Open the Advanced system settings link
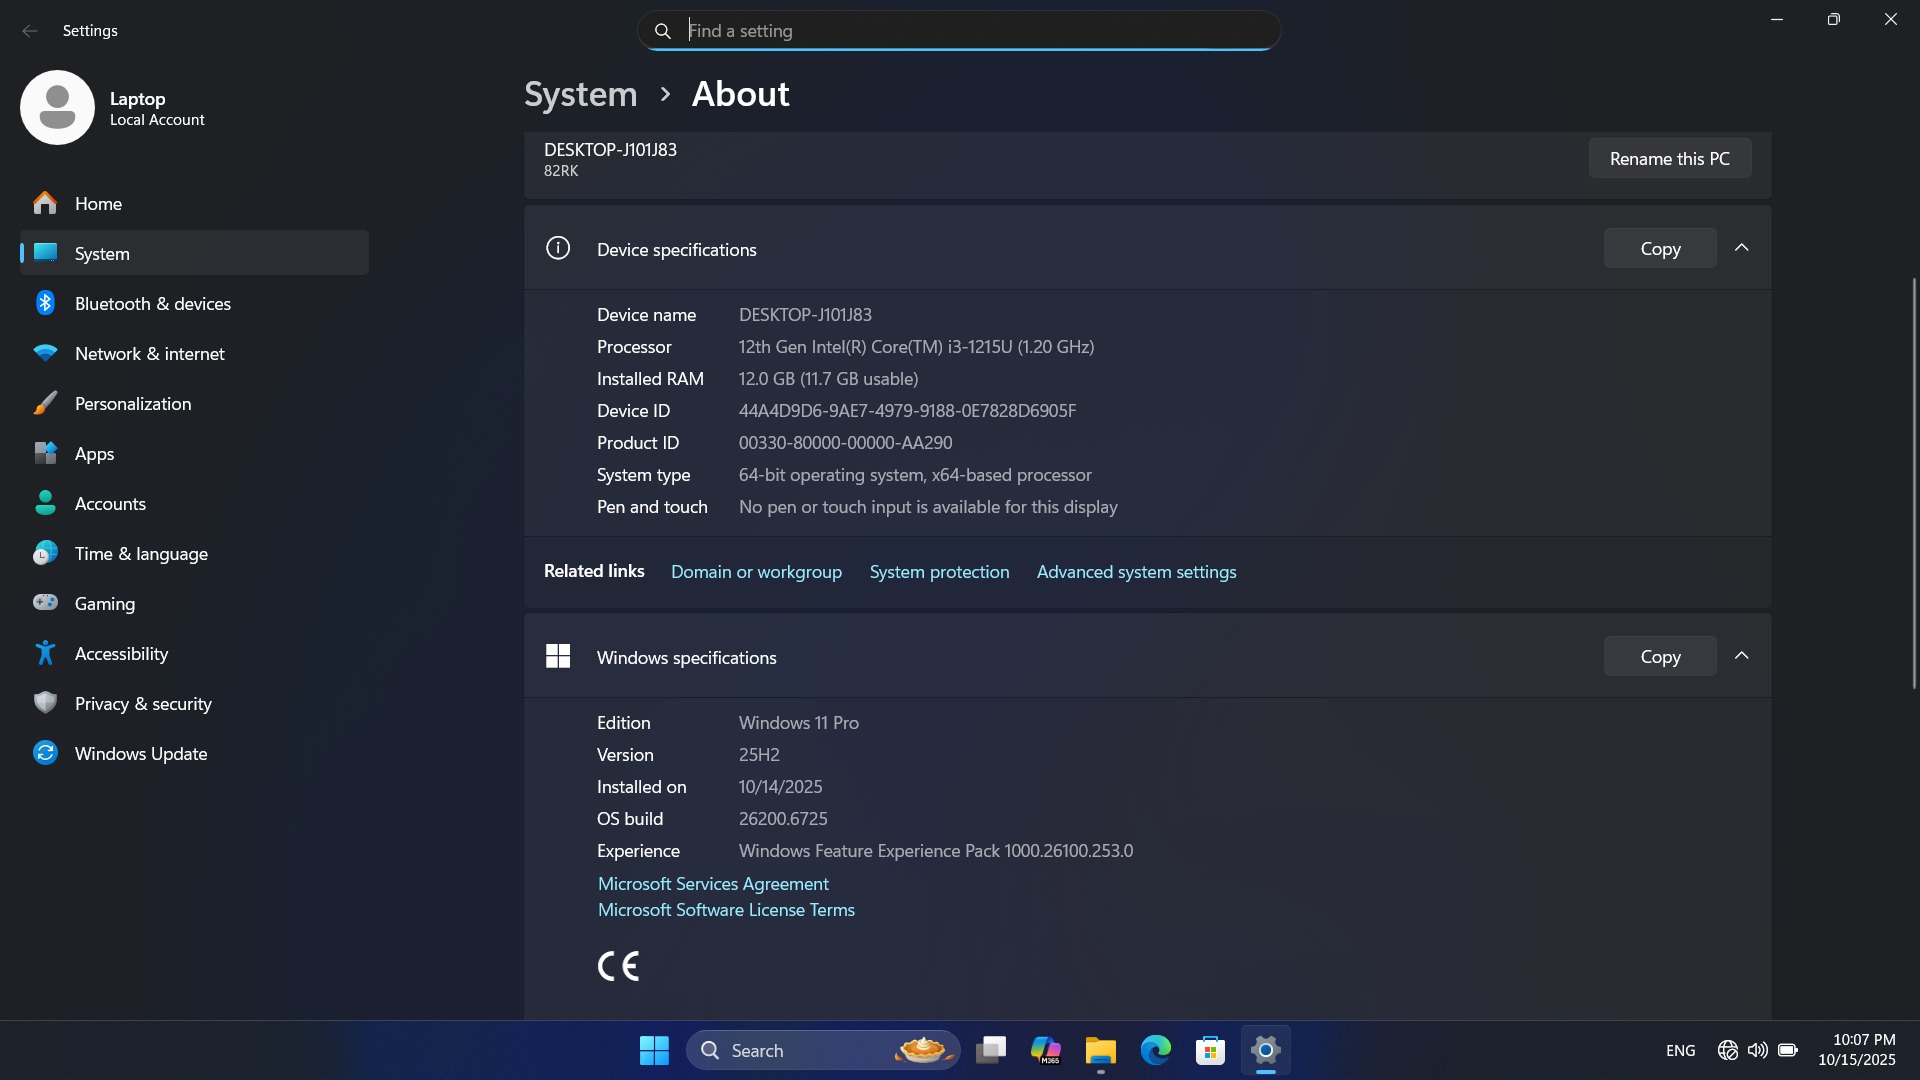The height and width of the screenshot is (1080, 1920). tap(1136, 572)
